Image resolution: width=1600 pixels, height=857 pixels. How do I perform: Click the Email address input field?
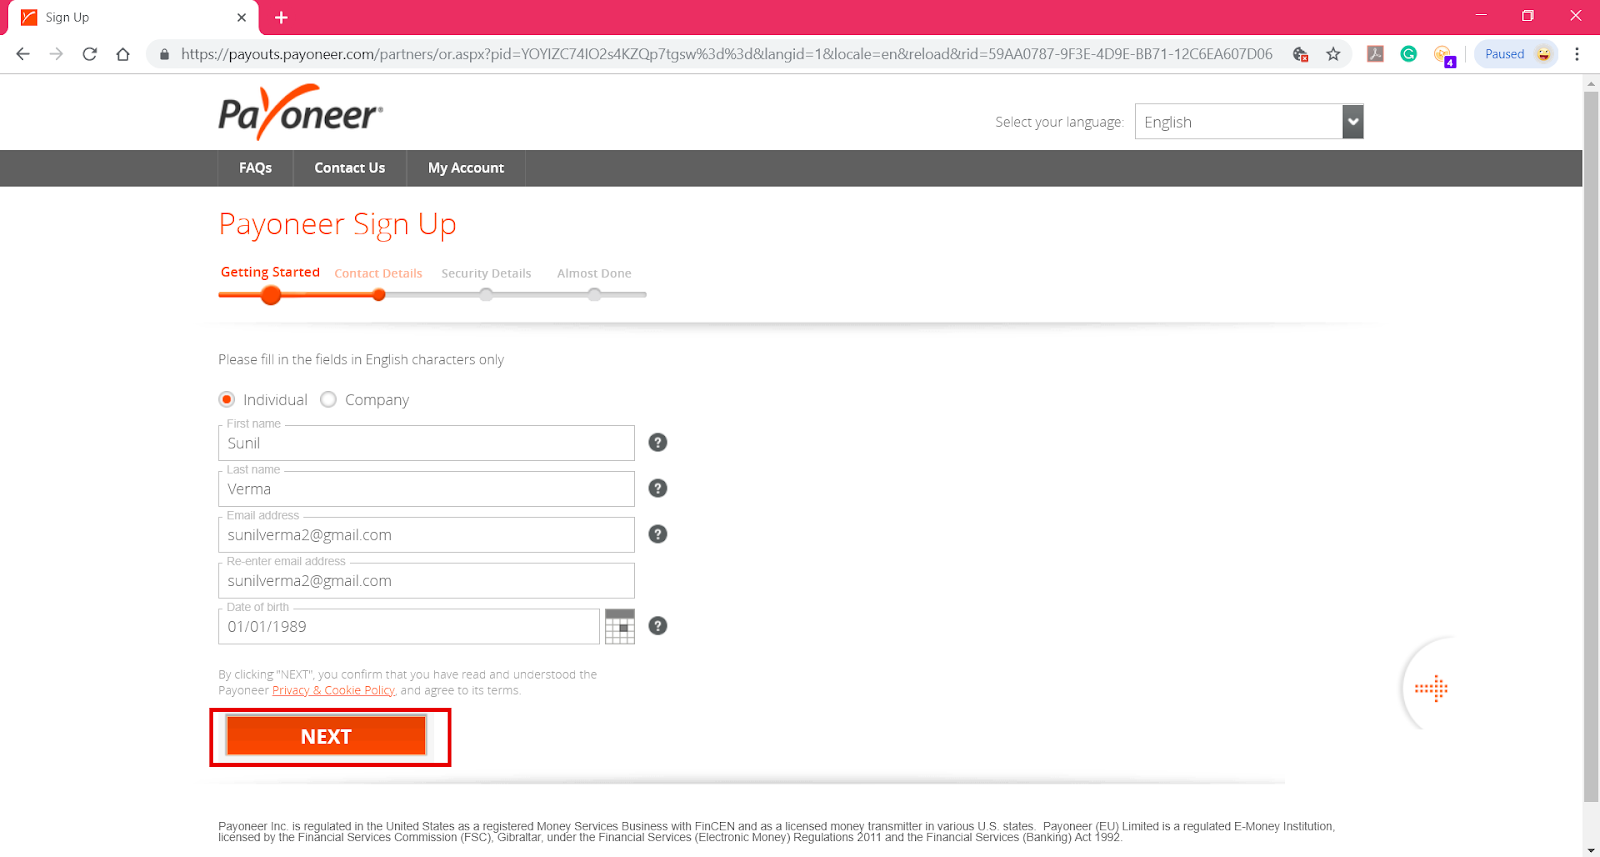(426, 535)
